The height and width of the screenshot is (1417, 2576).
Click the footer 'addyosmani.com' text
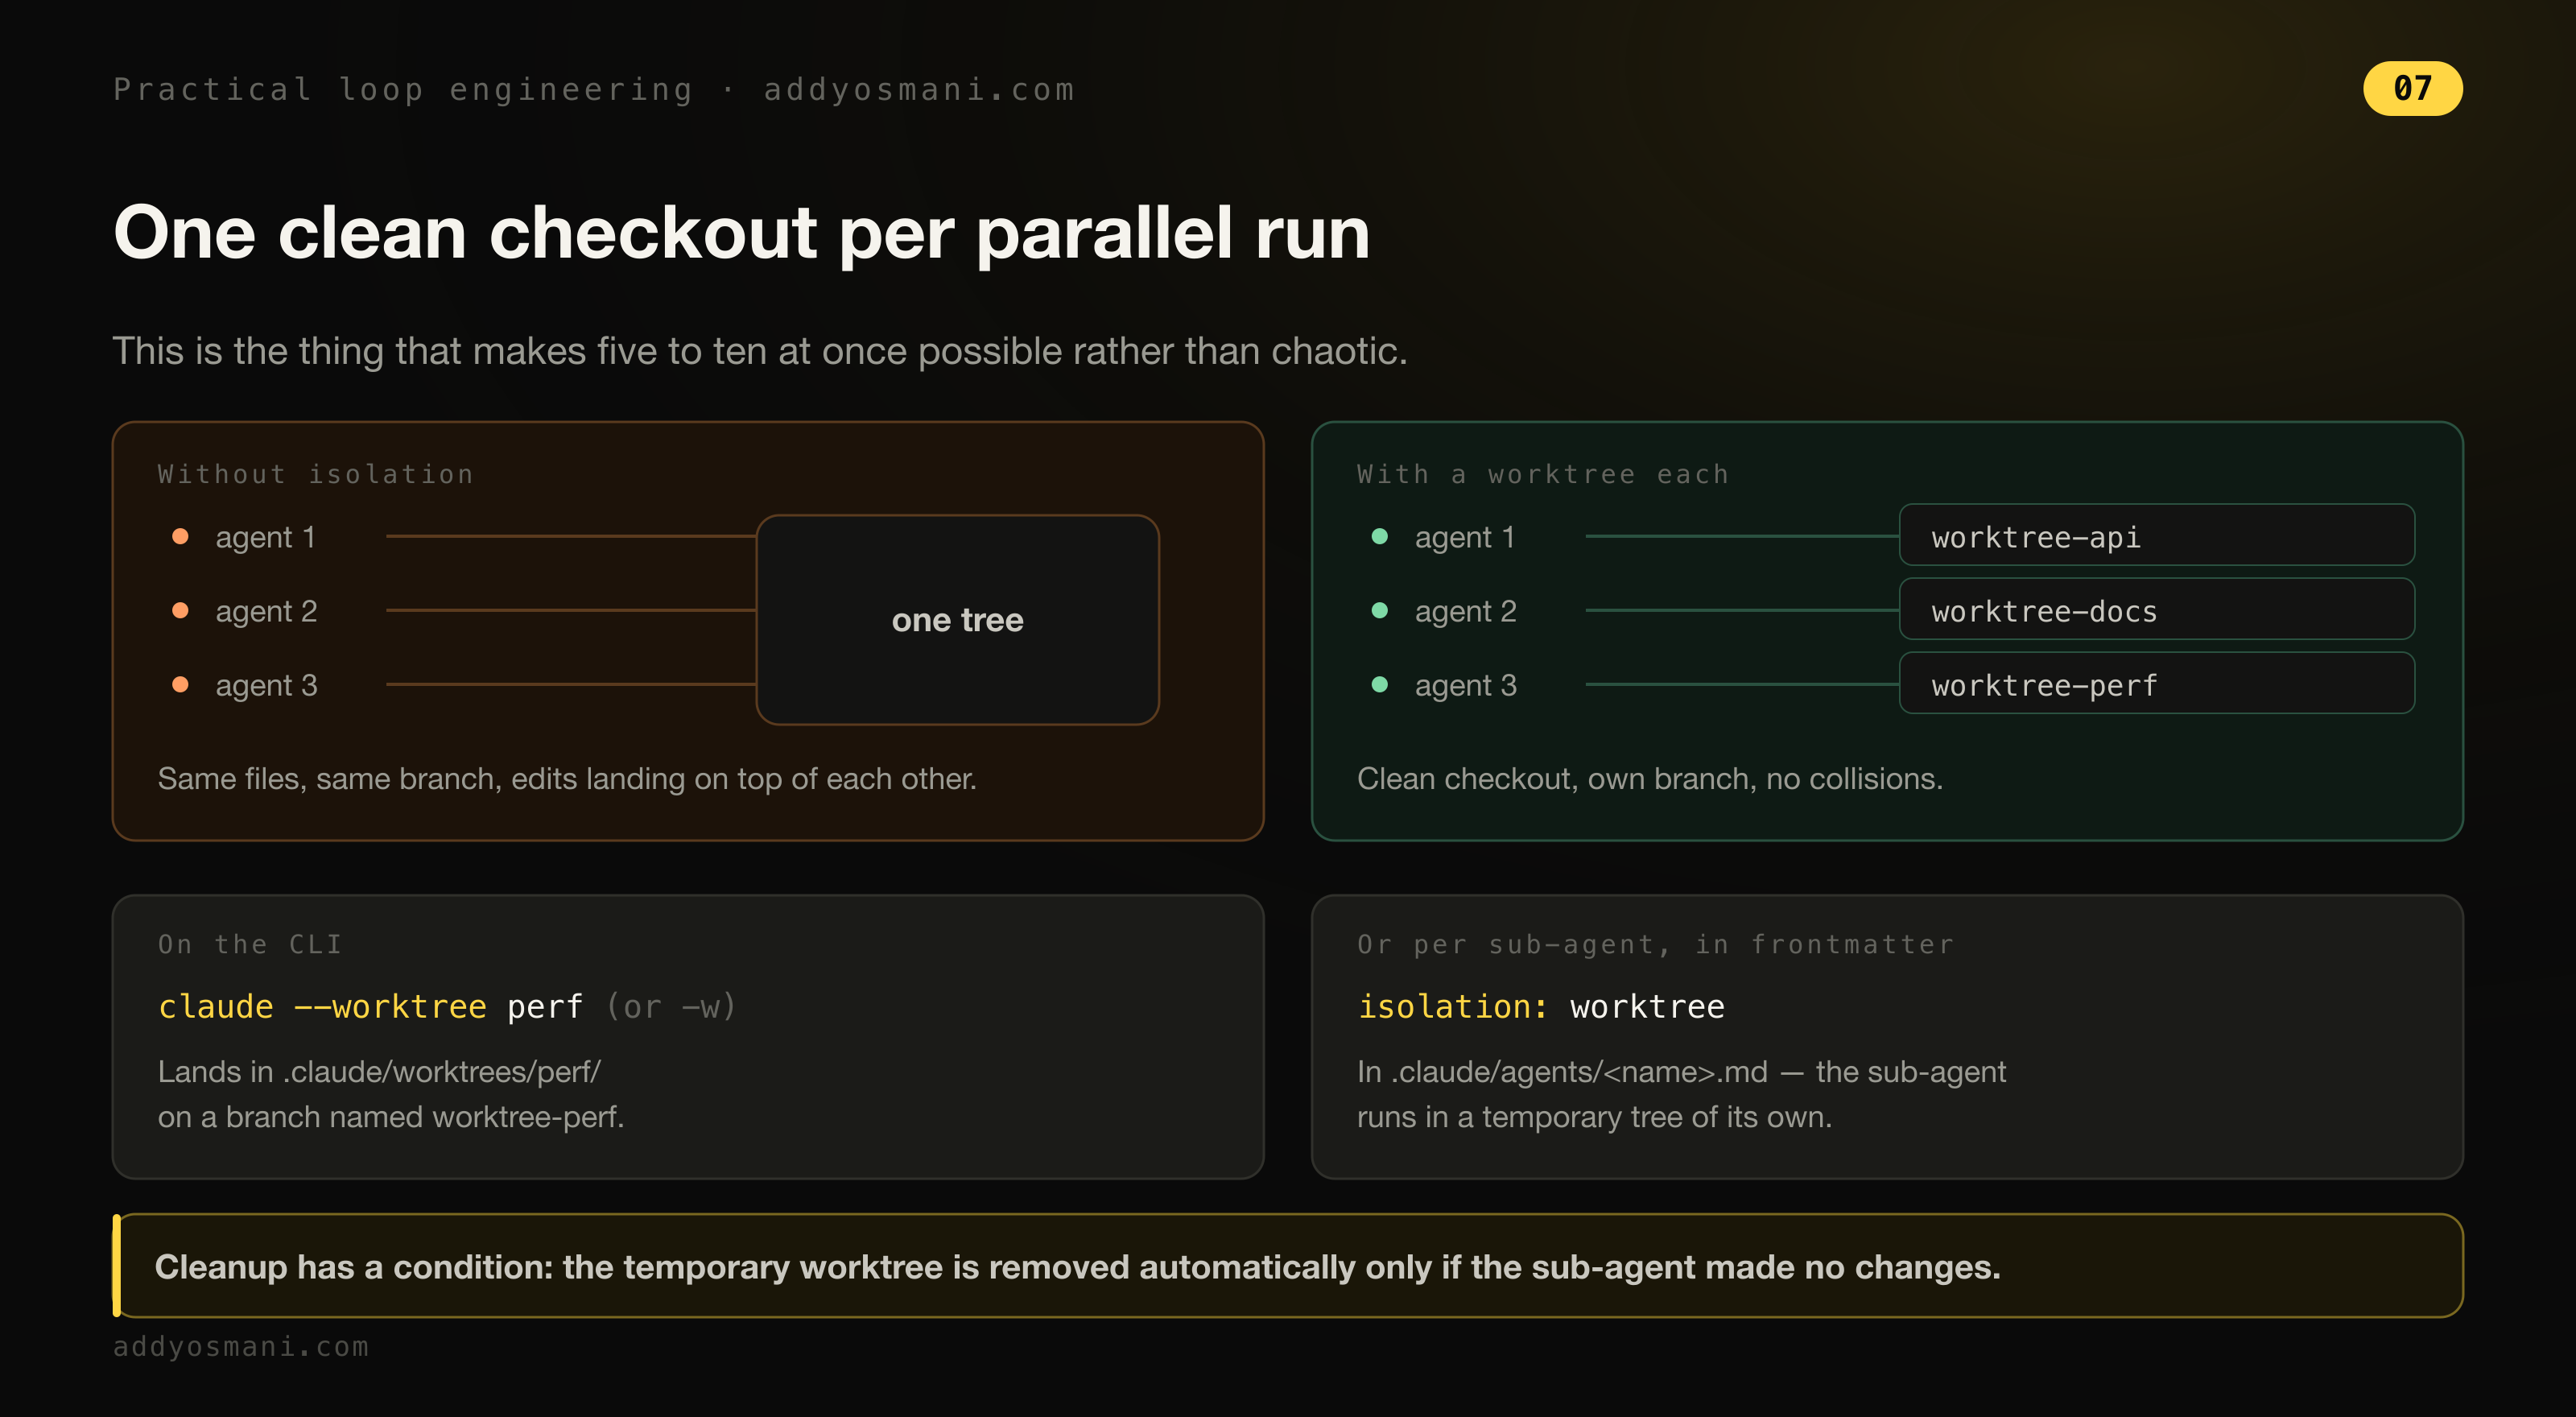[x=241, y=1347]
